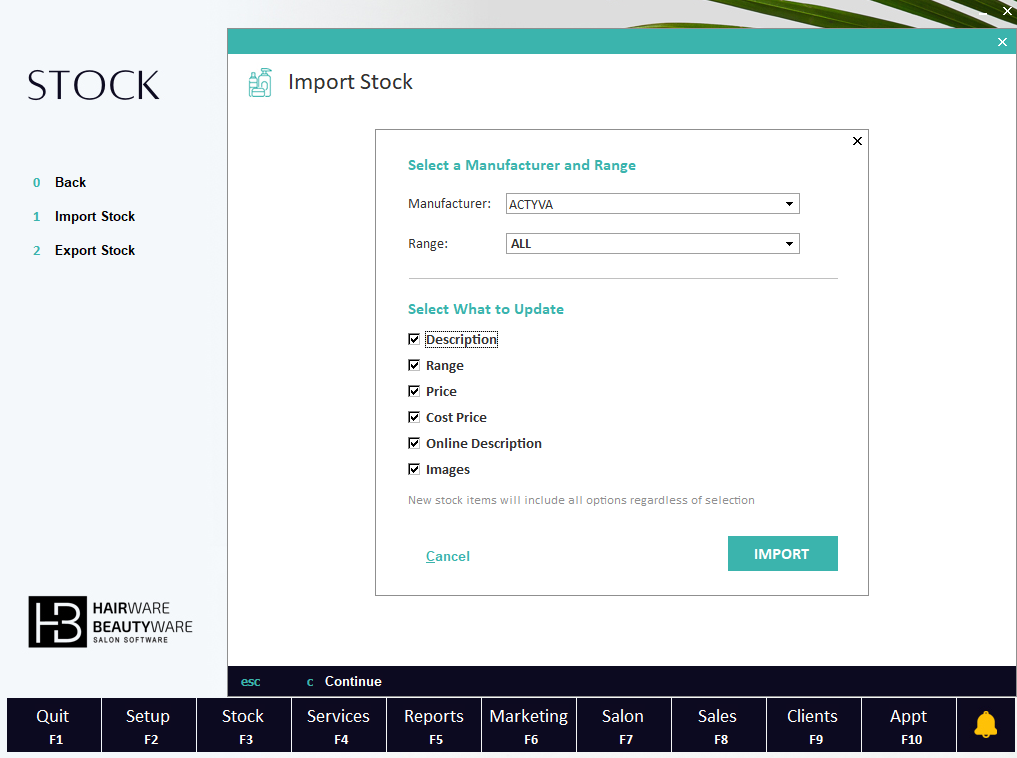1017x758 pixels.
Task: Close the Select Manufacturer dialog with X
Action: point(857,141)
